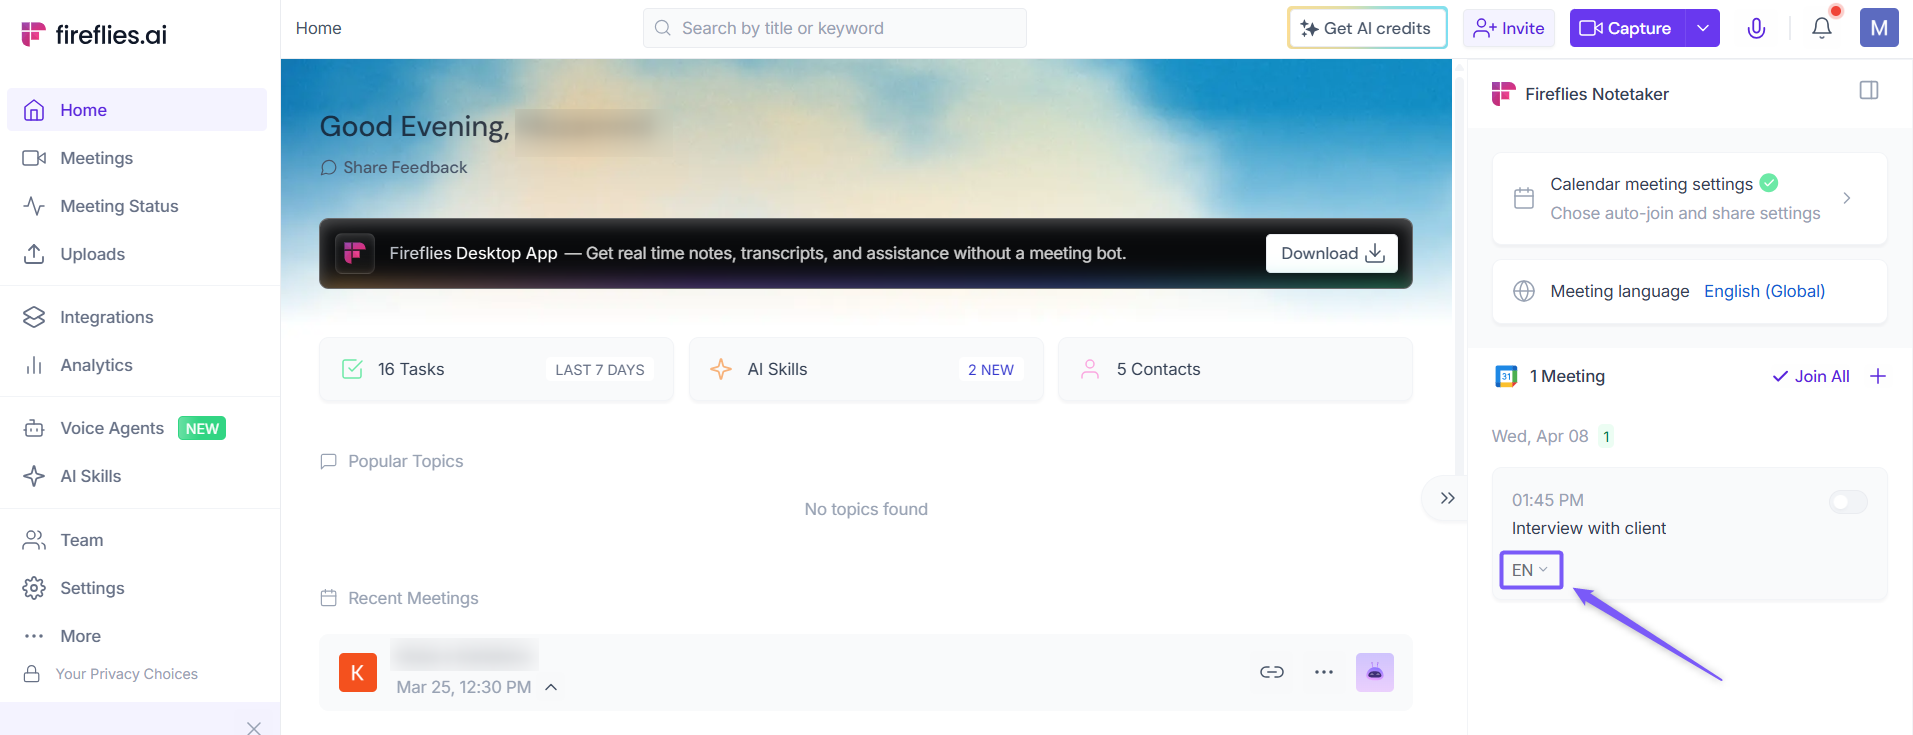Click the '1 Meeting' label
This screenshot has width=1913, height=735.
[x=1567, y=376]
